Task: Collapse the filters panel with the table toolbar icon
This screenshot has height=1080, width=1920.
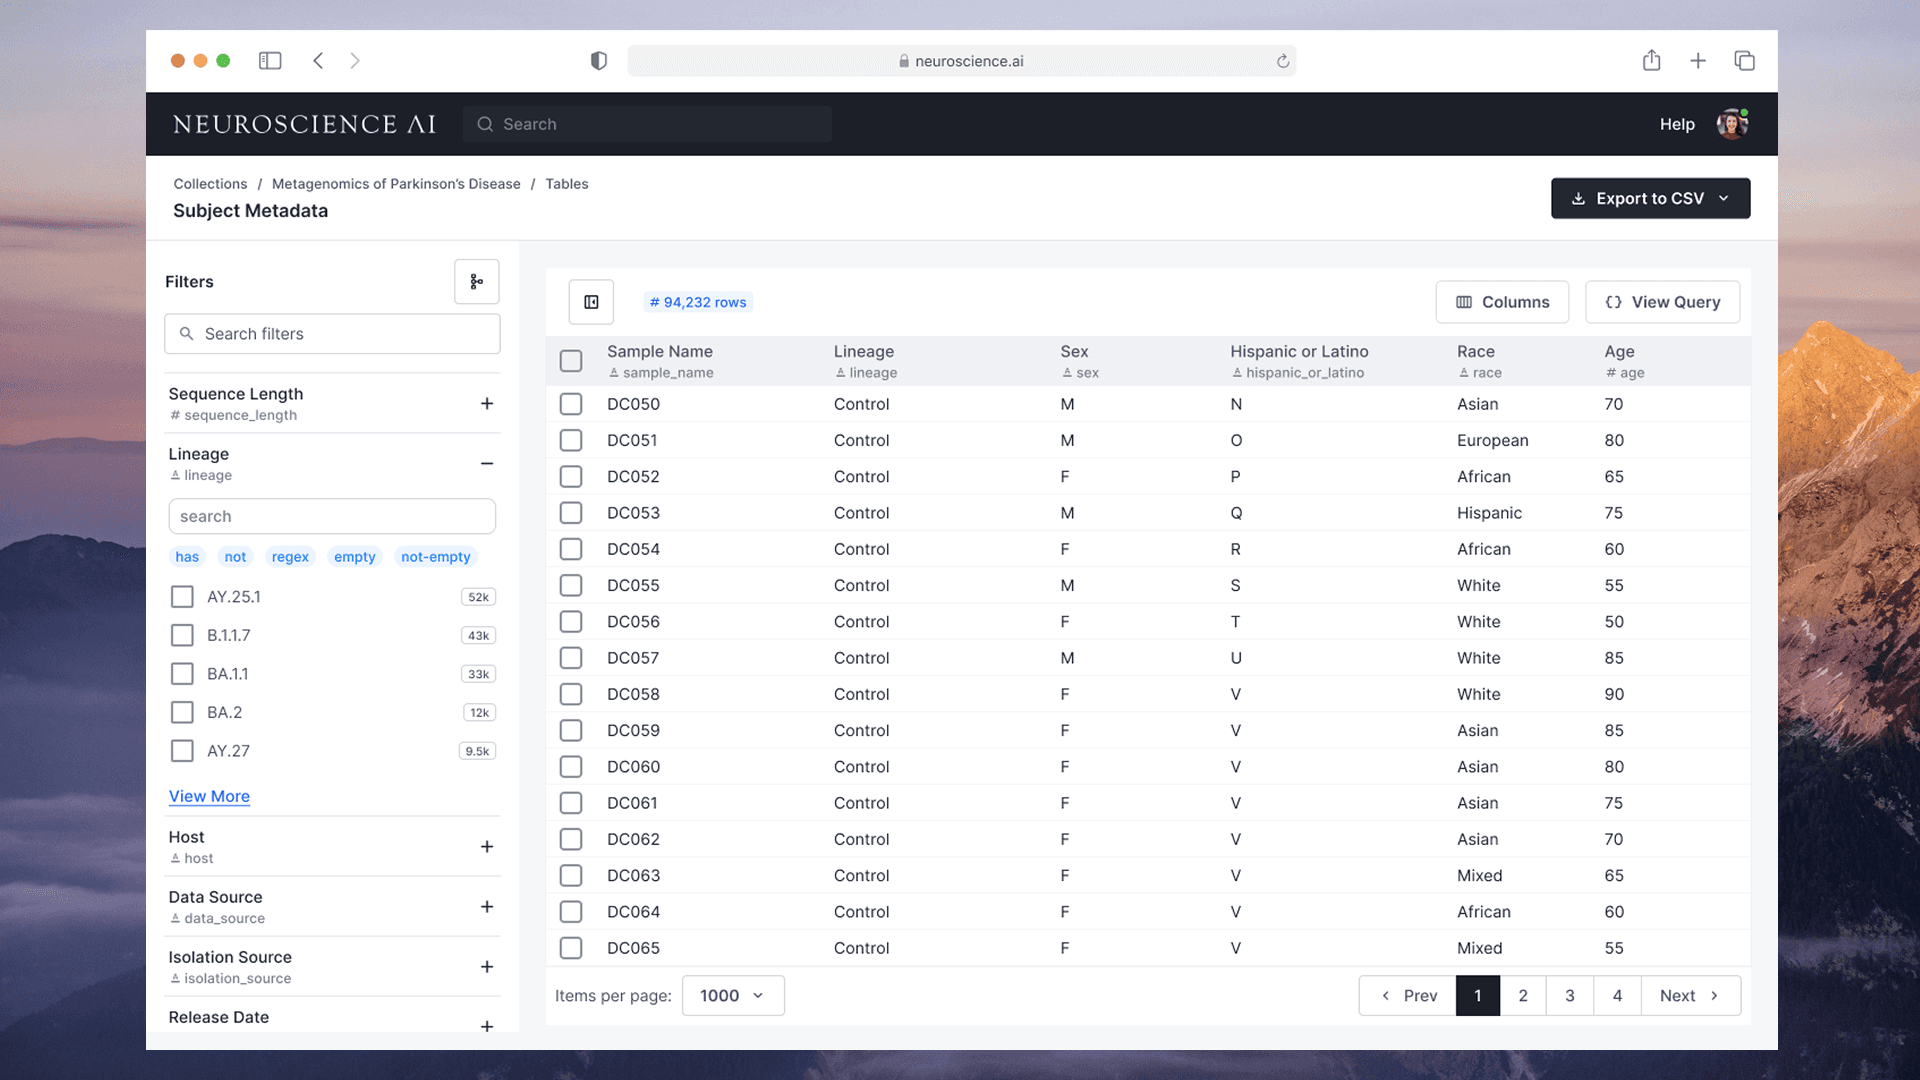Action: click(591, 302)
